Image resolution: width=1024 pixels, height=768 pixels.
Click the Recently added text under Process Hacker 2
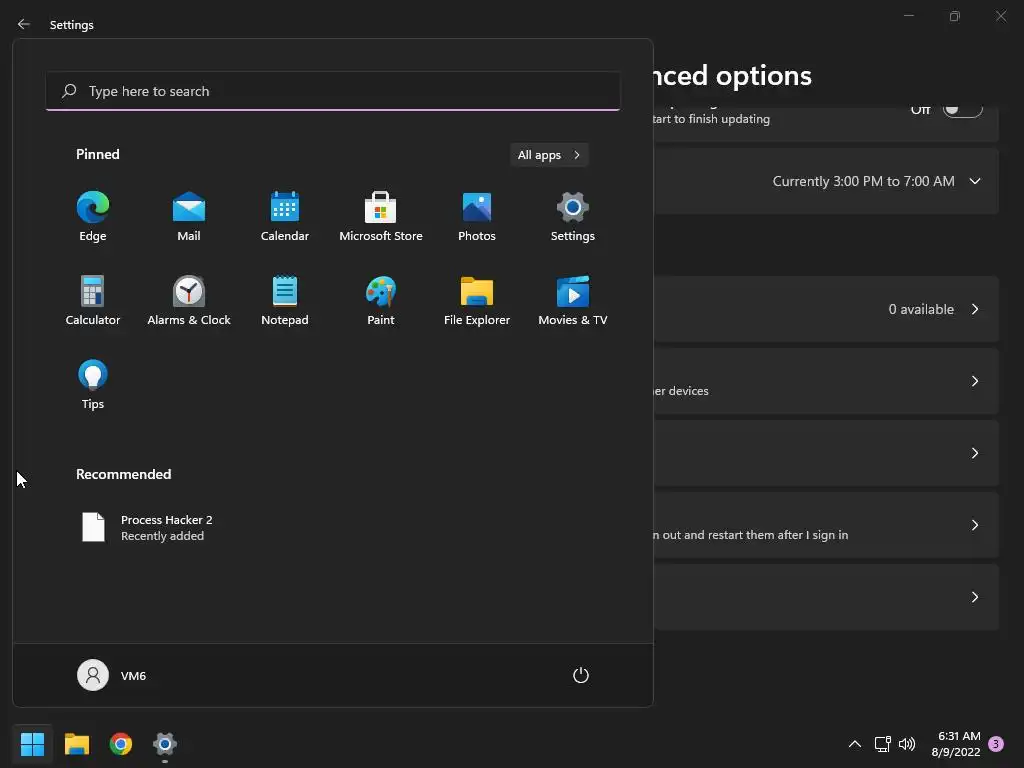pyautogui.click(x=163, y=536)
